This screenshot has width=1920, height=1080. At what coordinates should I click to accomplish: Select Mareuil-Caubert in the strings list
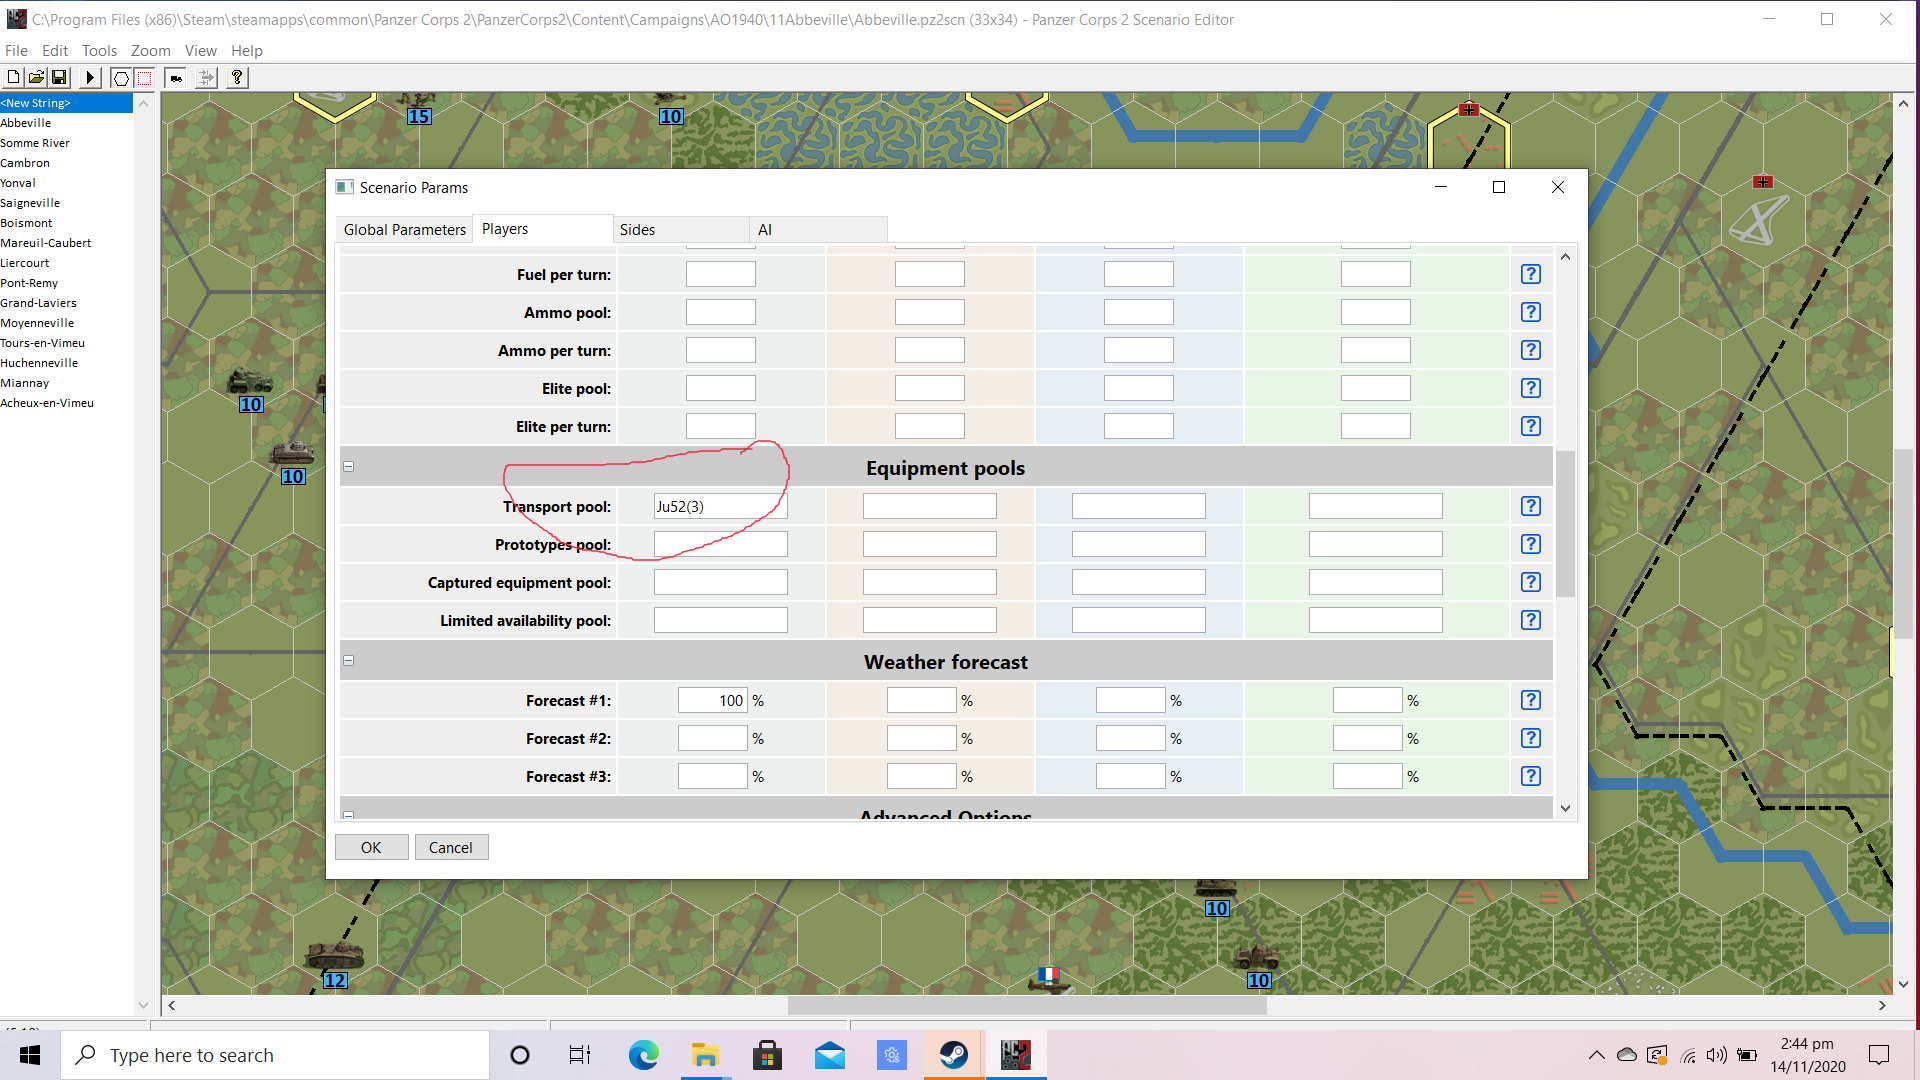(66, 243)
